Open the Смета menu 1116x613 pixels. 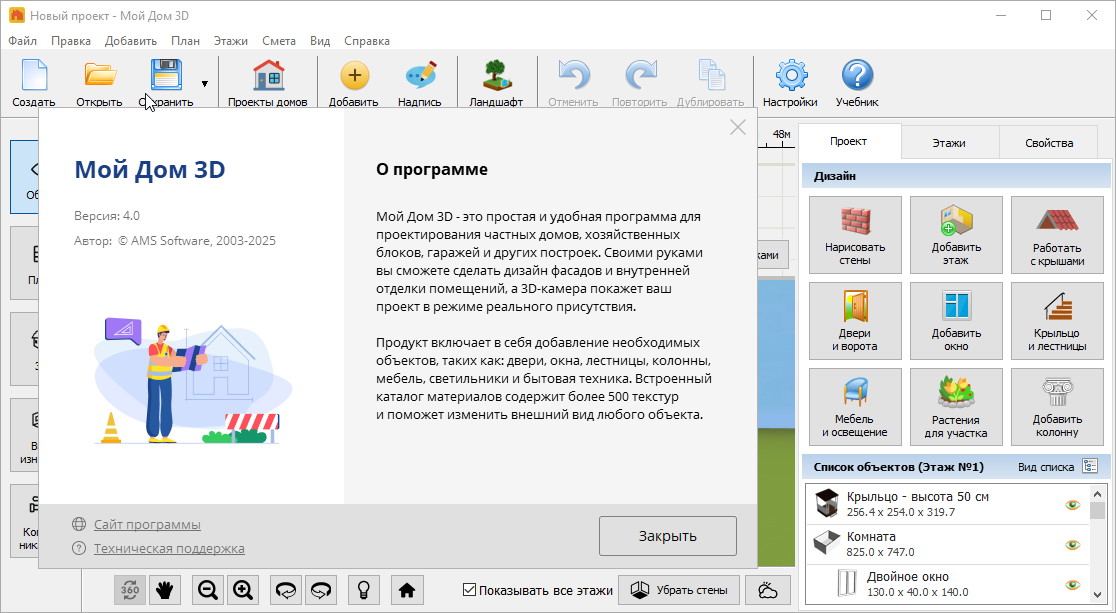(x=279, y=41)
